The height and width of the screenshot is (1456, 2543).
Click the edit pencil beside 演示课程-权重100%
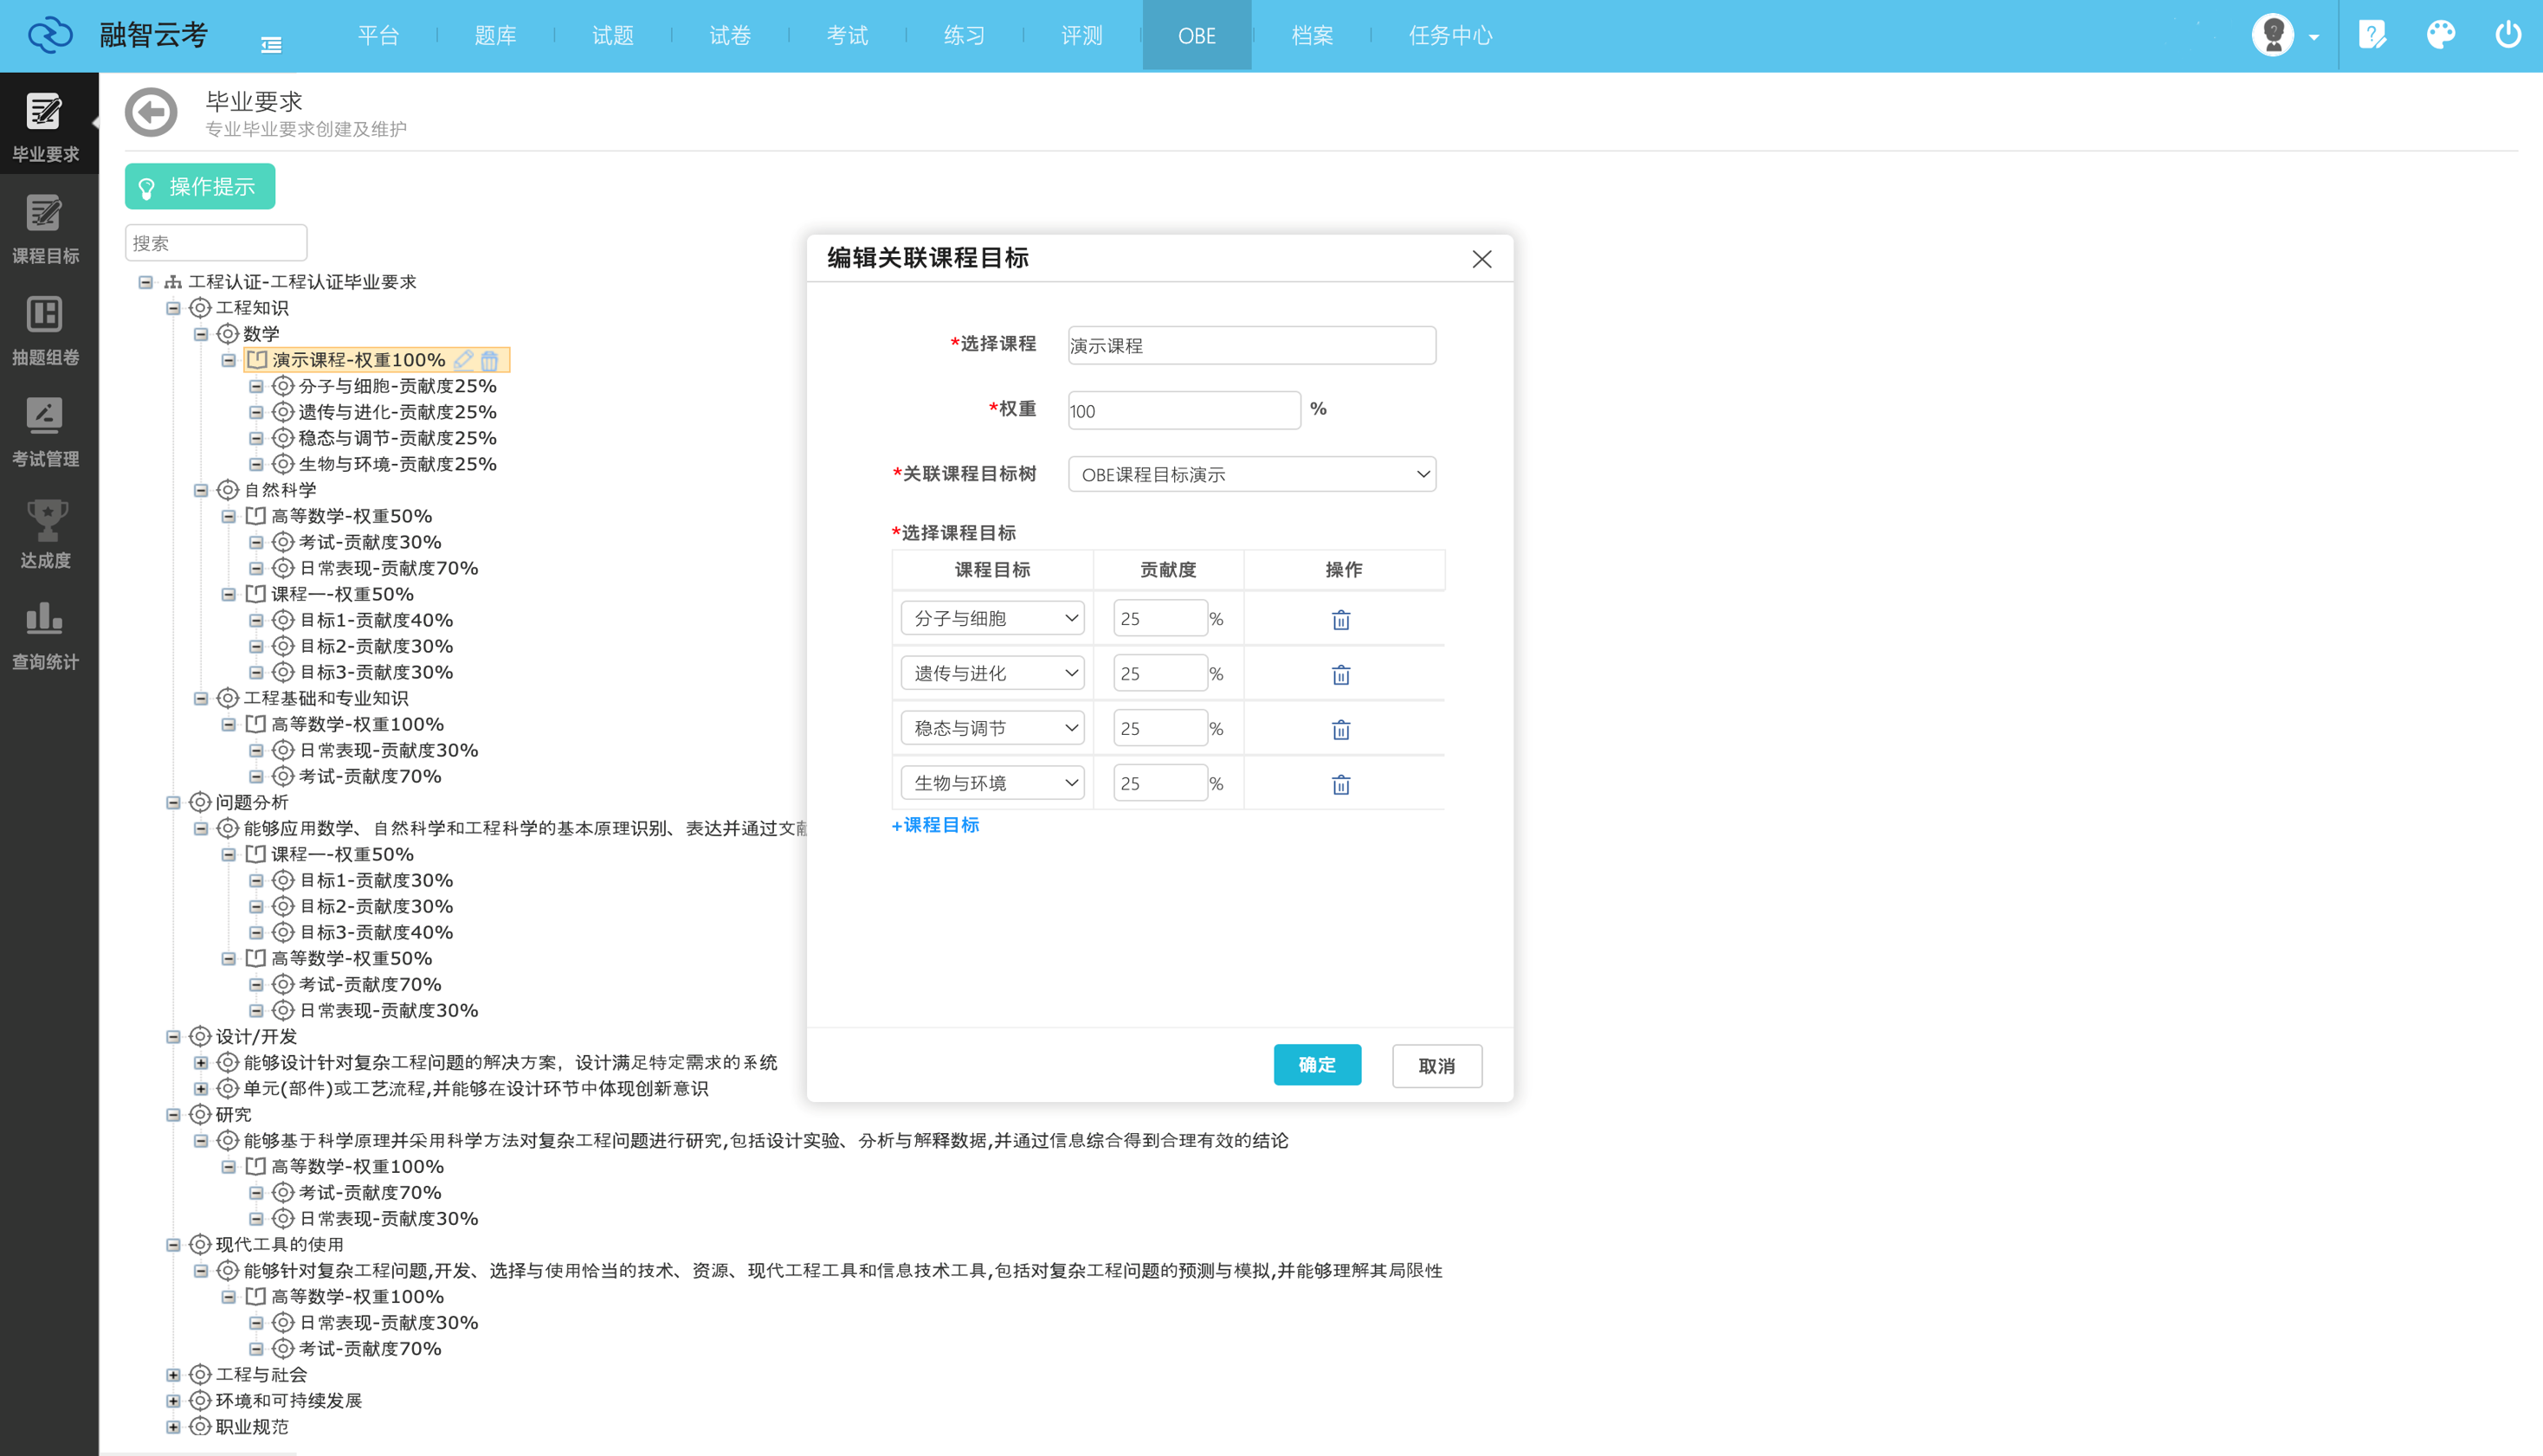463,359
